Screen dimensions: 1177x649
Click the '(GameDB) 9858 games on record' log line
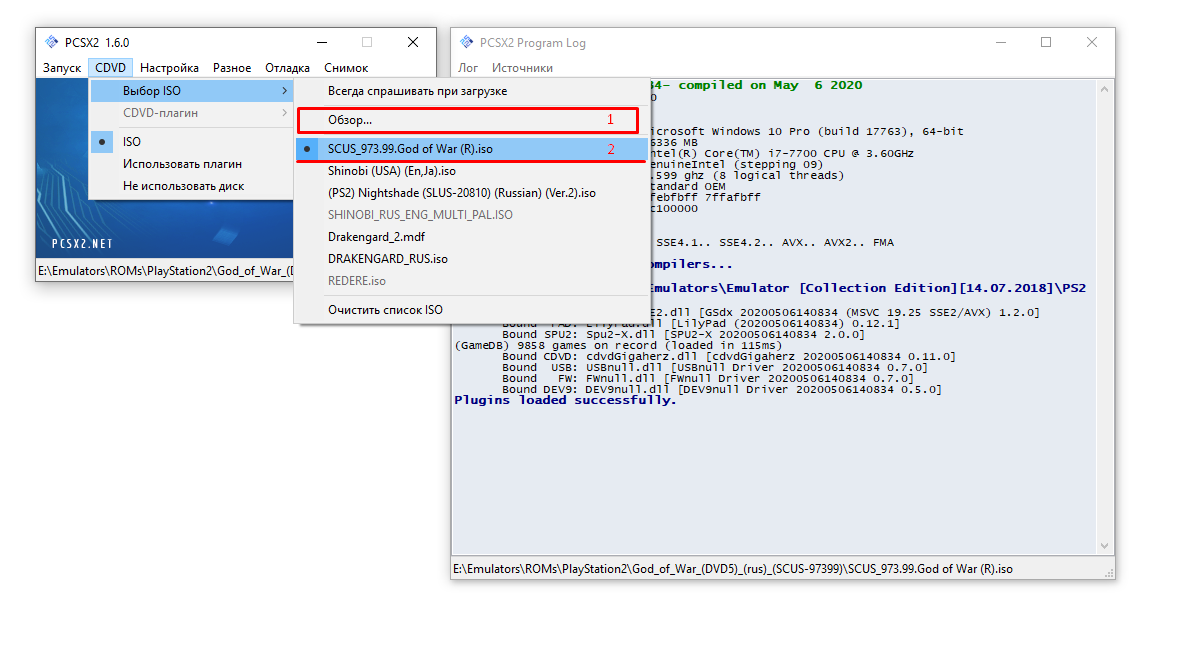pyautogui.click(x=618, y=345)
